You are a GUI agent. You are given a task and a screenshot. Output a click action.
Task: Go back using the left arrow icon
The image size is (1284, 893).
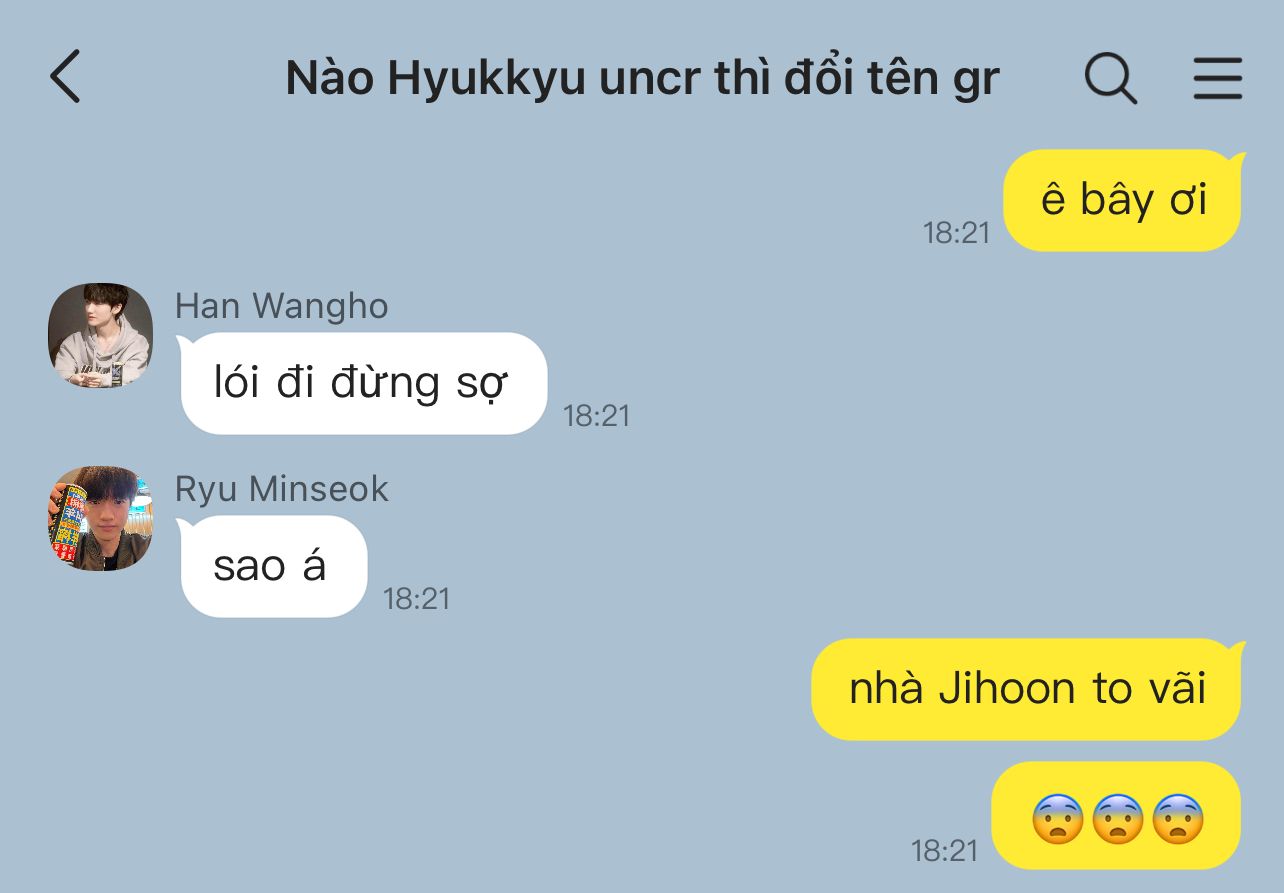tap(65, 78)
